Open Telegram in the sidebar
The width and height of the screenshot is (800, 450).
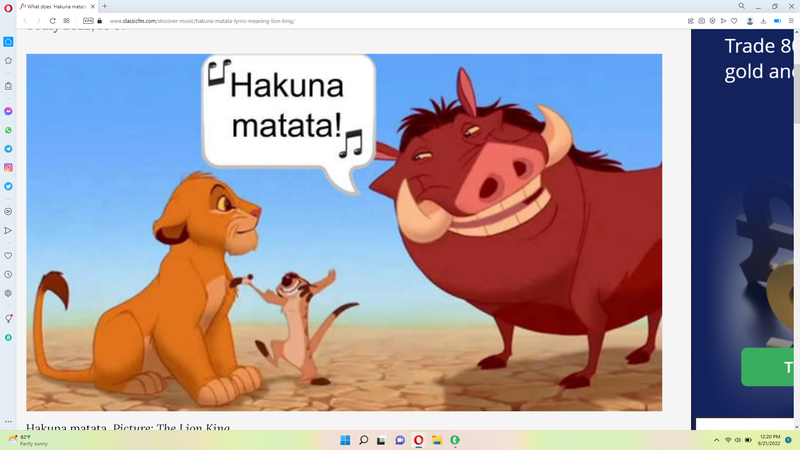point(8,149)
